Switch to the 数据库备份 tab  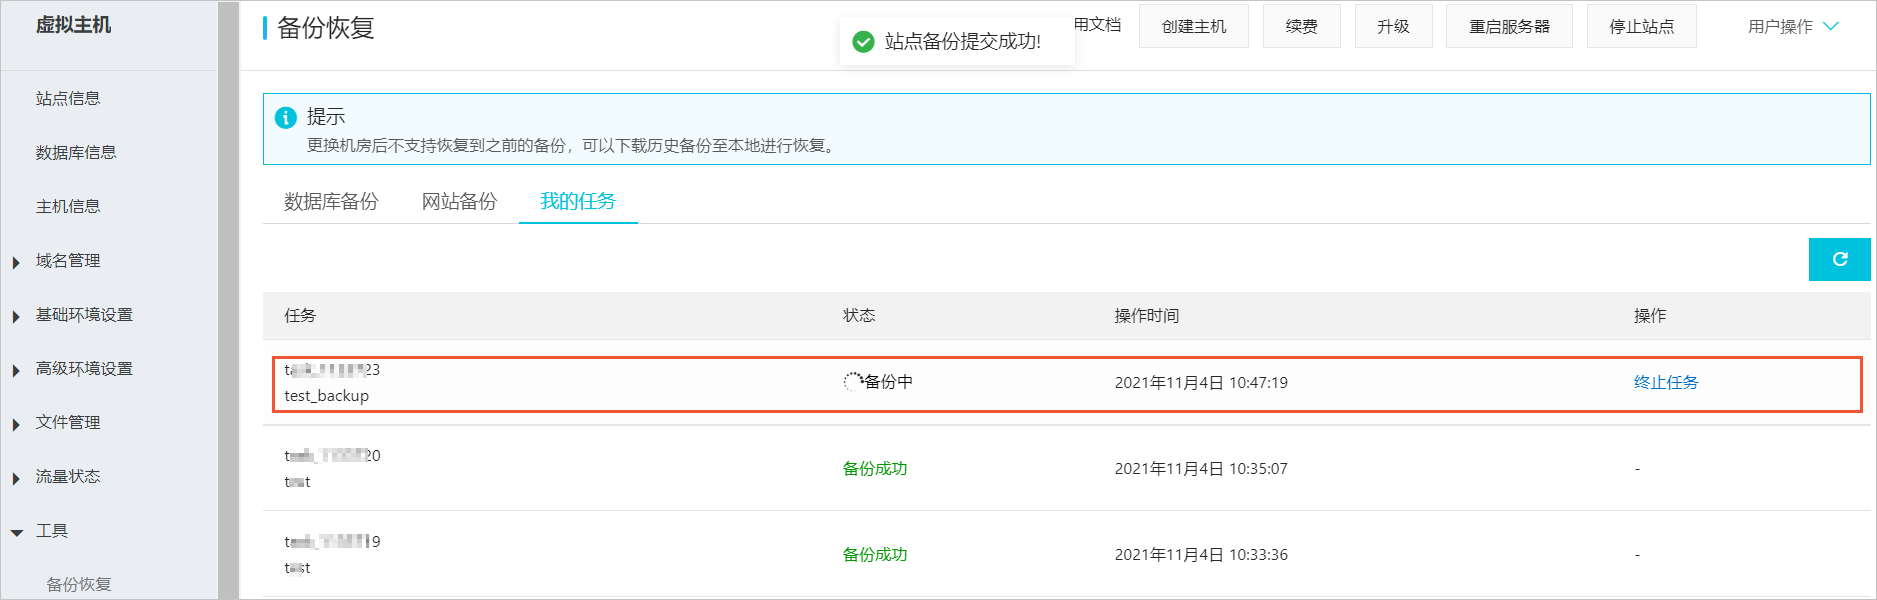pos(331,202)
